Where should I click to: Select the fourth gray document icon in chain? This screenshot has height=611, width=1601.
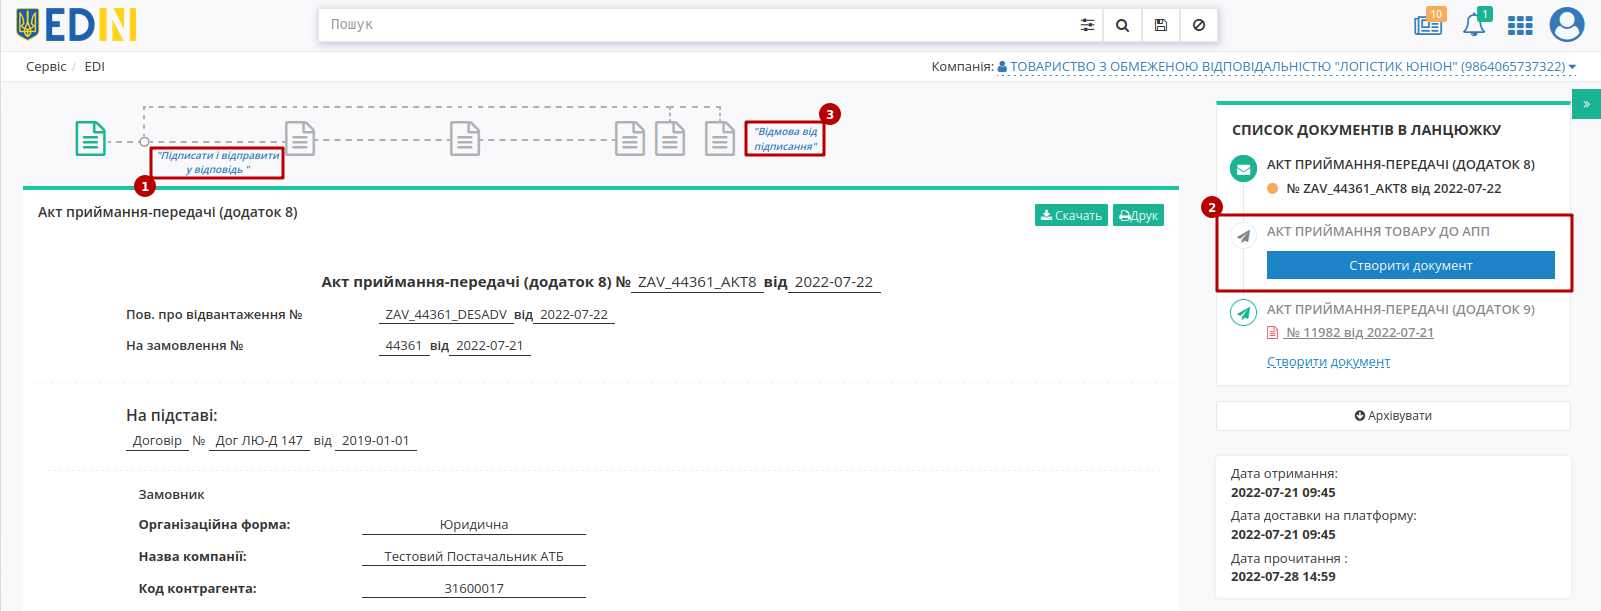pos(629,138)
